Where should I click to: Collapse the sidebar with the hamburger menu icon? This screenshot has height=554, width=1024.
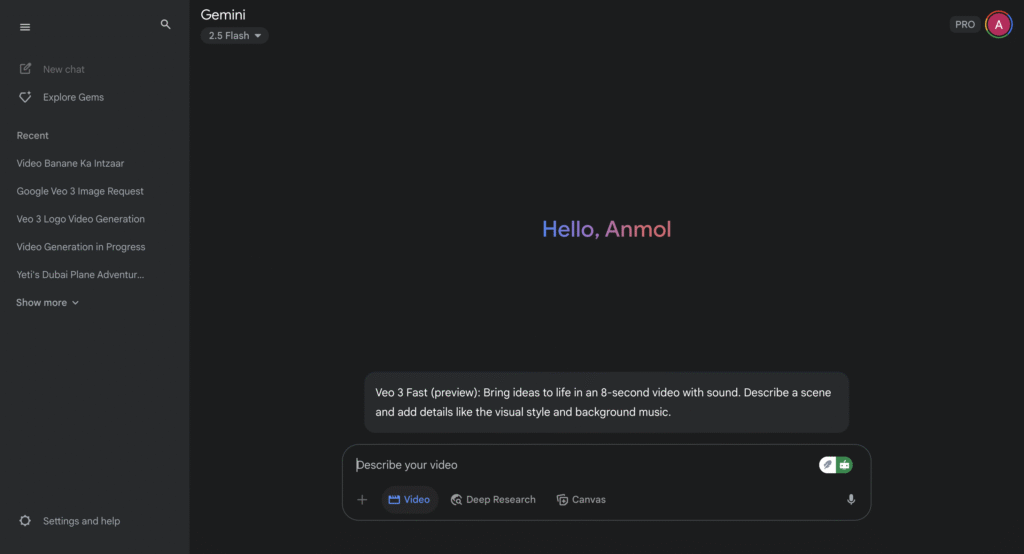click(x=25, y=27)
